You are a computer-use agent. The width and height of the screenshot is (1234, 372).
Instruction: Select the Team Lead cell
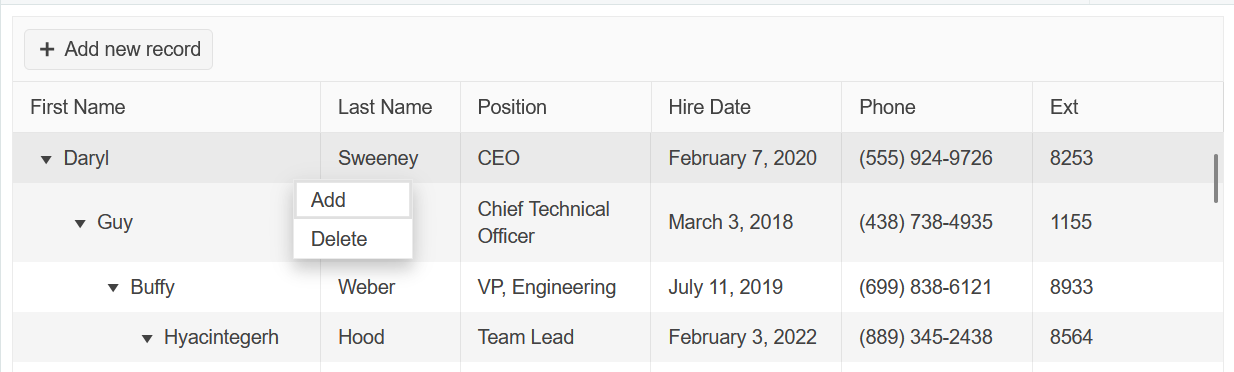pyautogui.click(x=555, y=337)
